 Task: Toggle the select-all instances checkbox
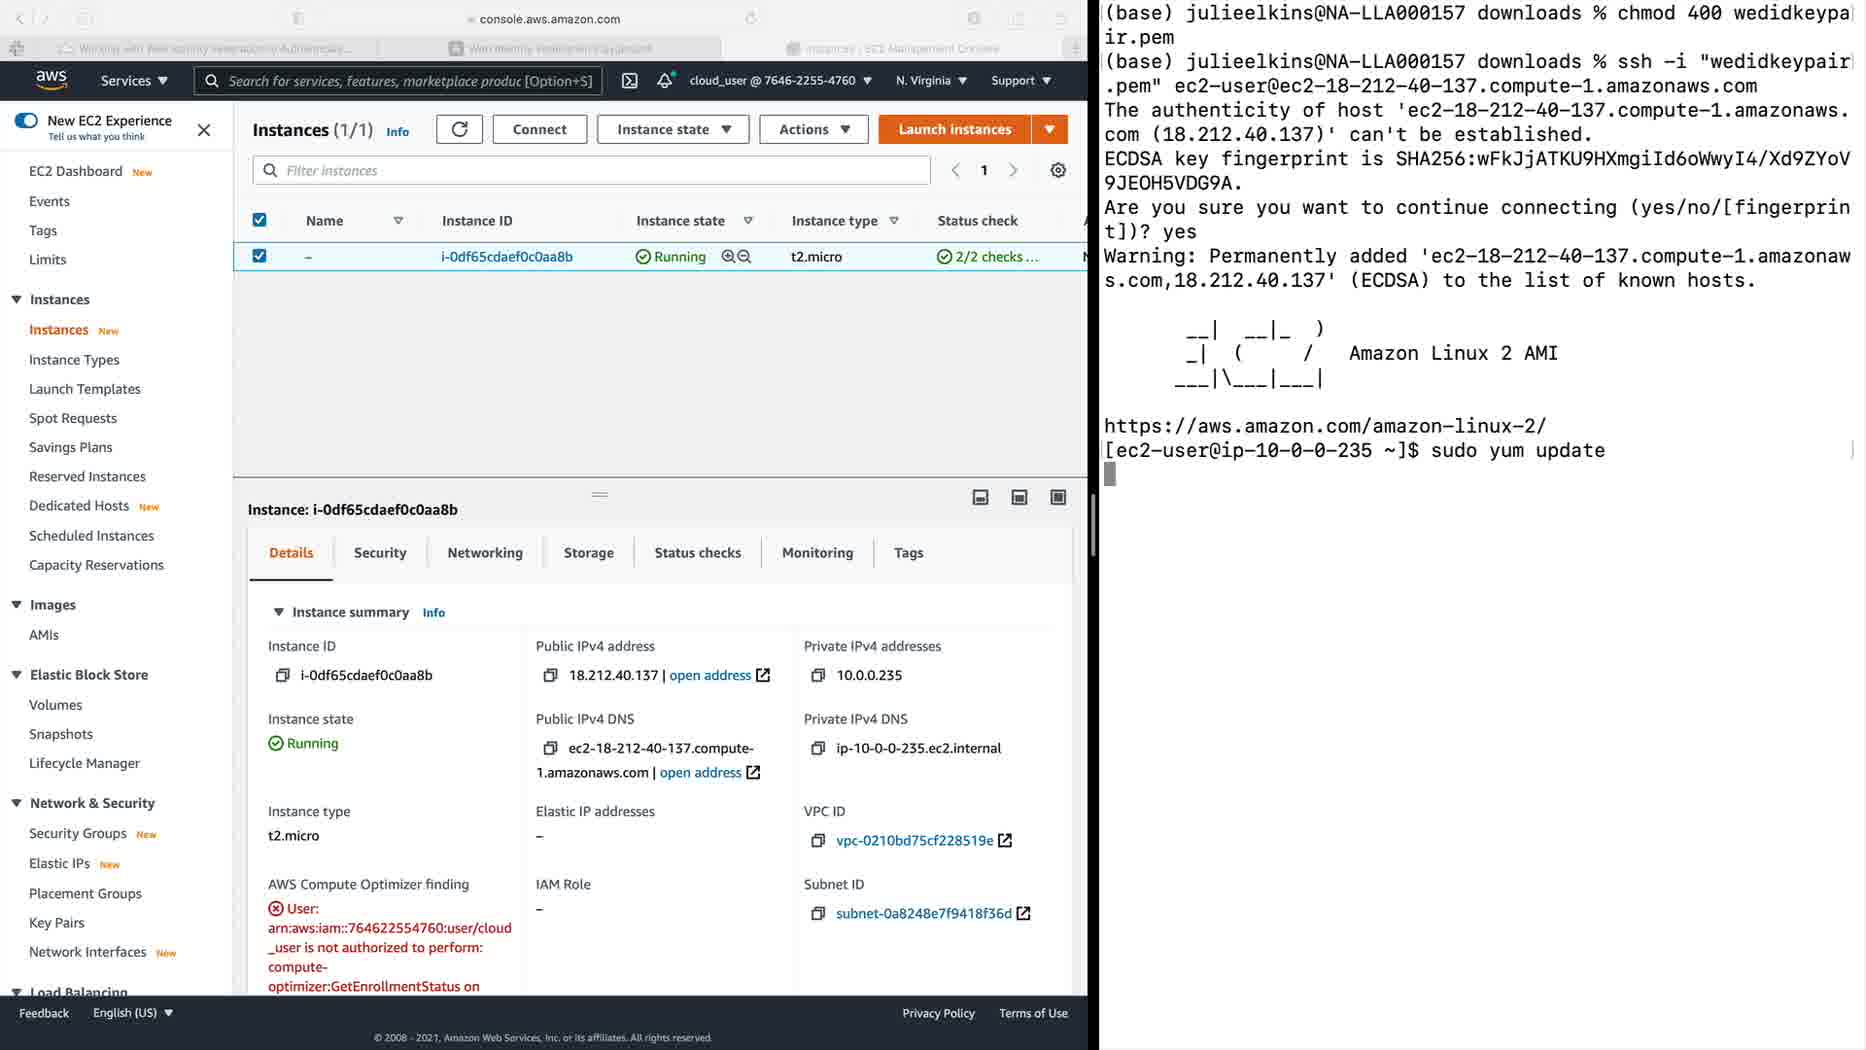point(259,220)
